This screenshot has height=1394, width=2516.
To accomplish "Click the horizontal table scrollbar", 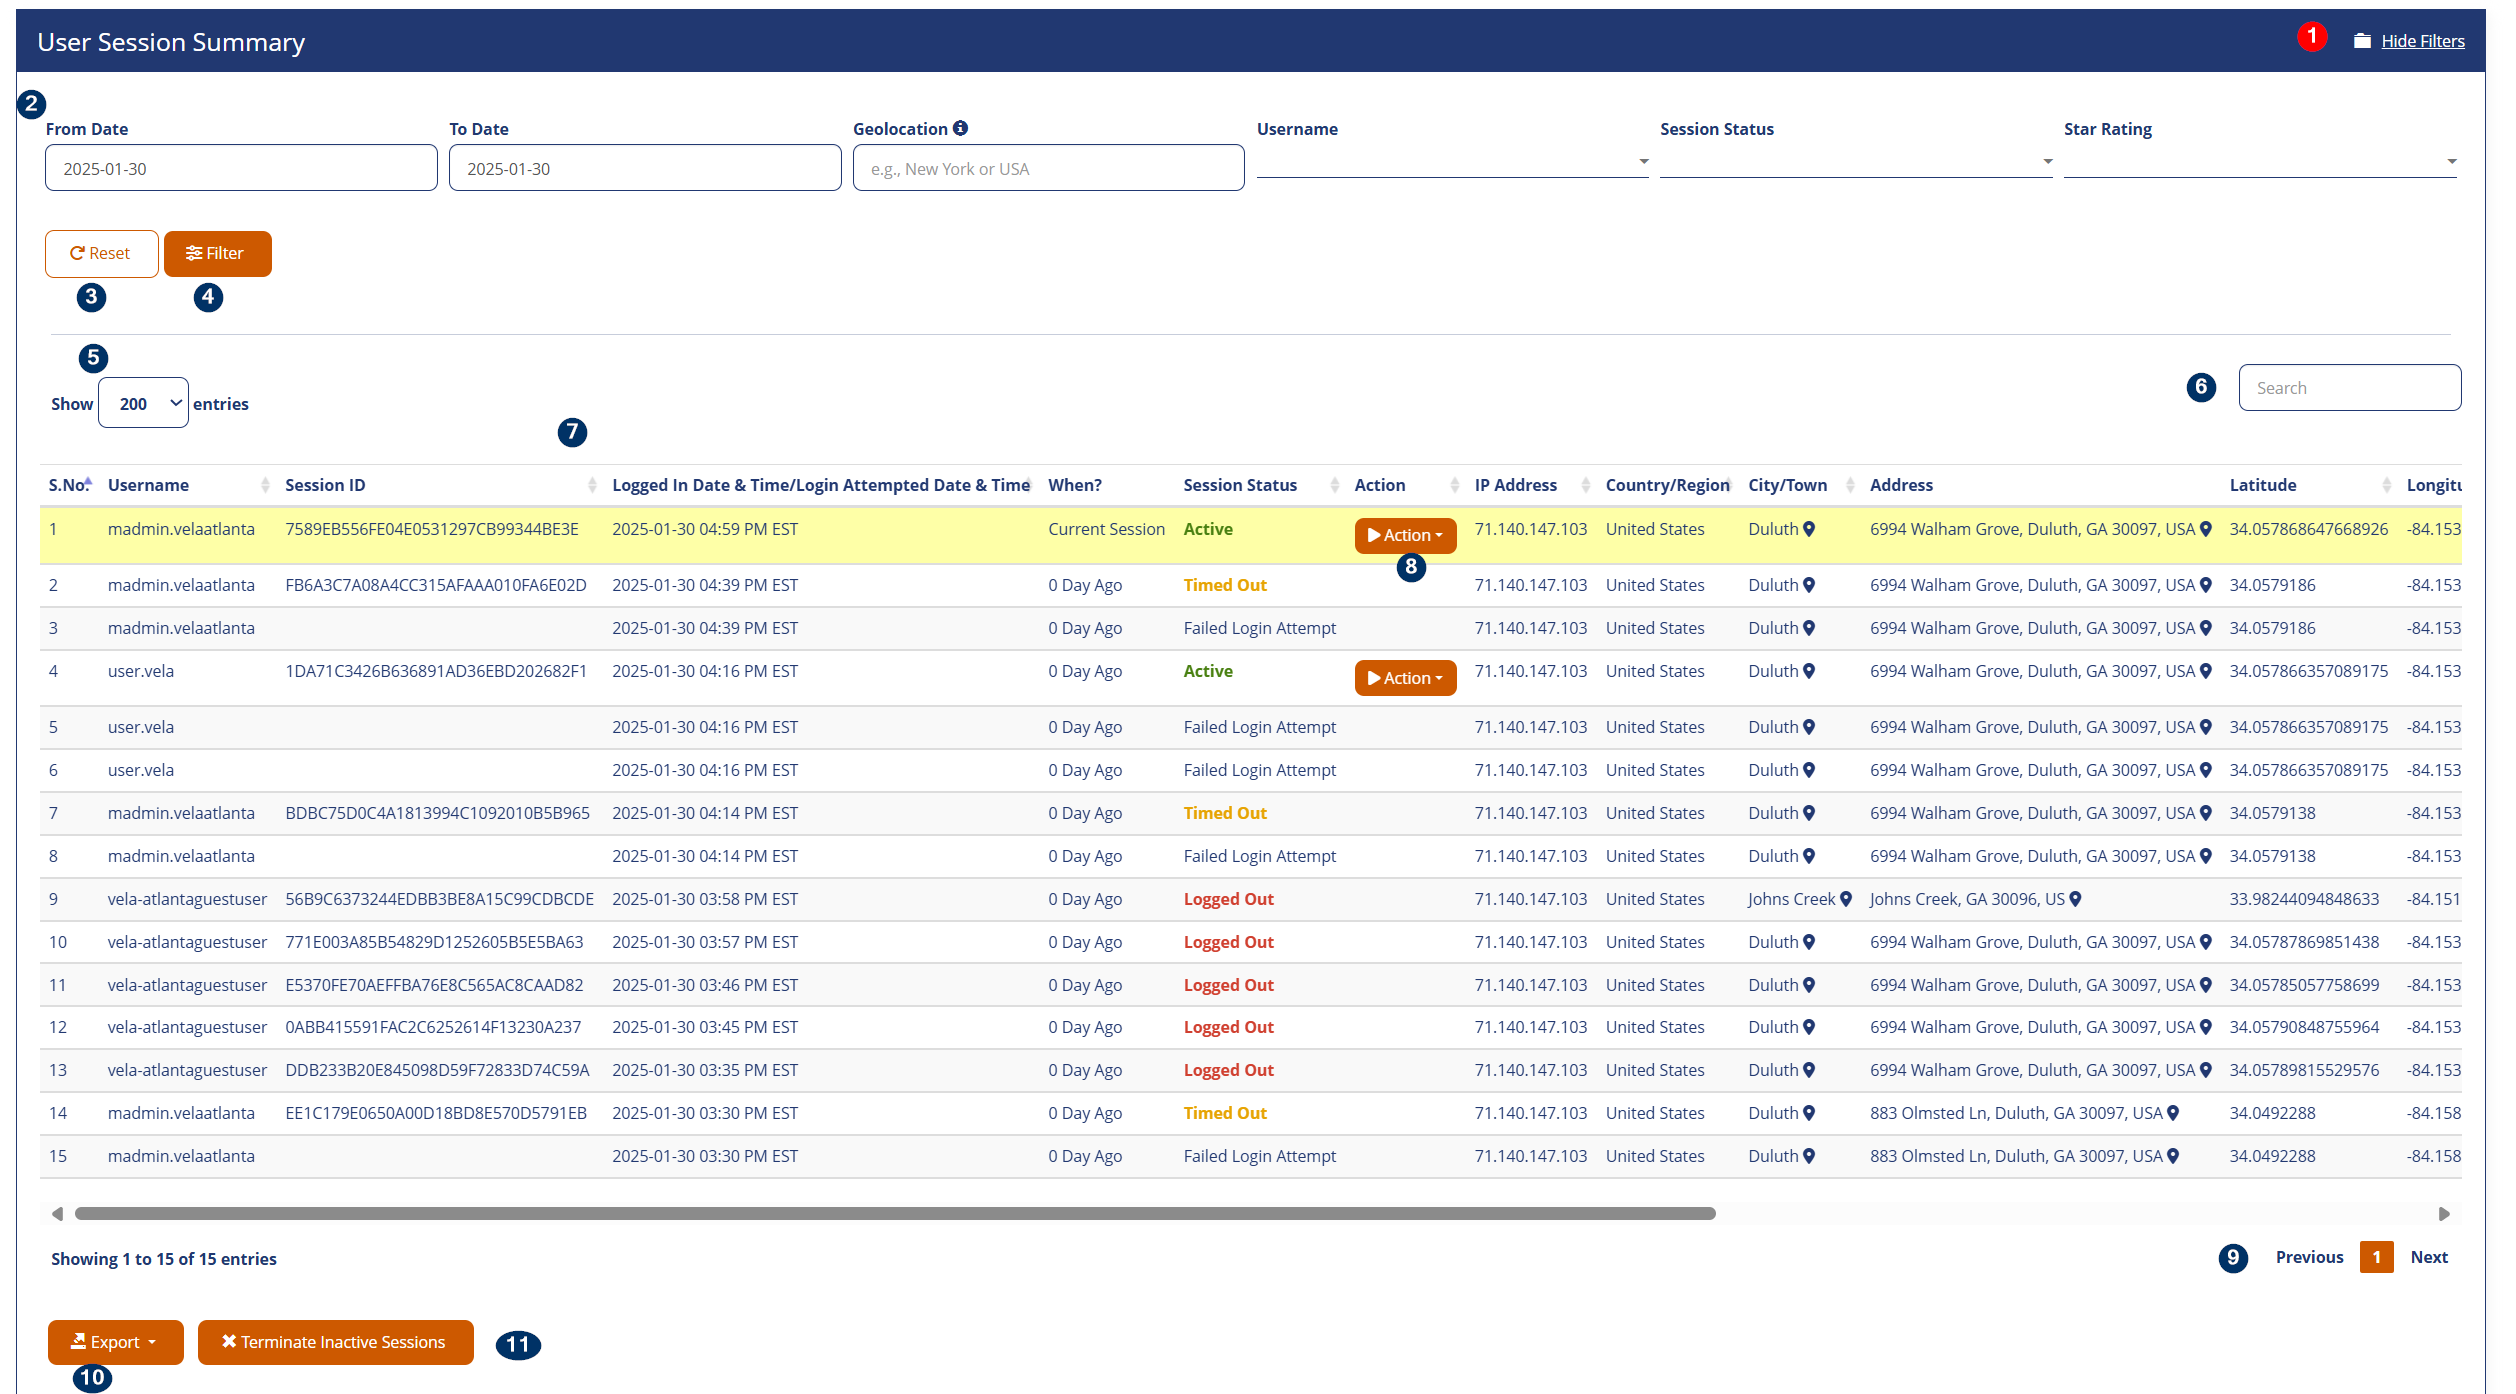I will coord(894,1213).
